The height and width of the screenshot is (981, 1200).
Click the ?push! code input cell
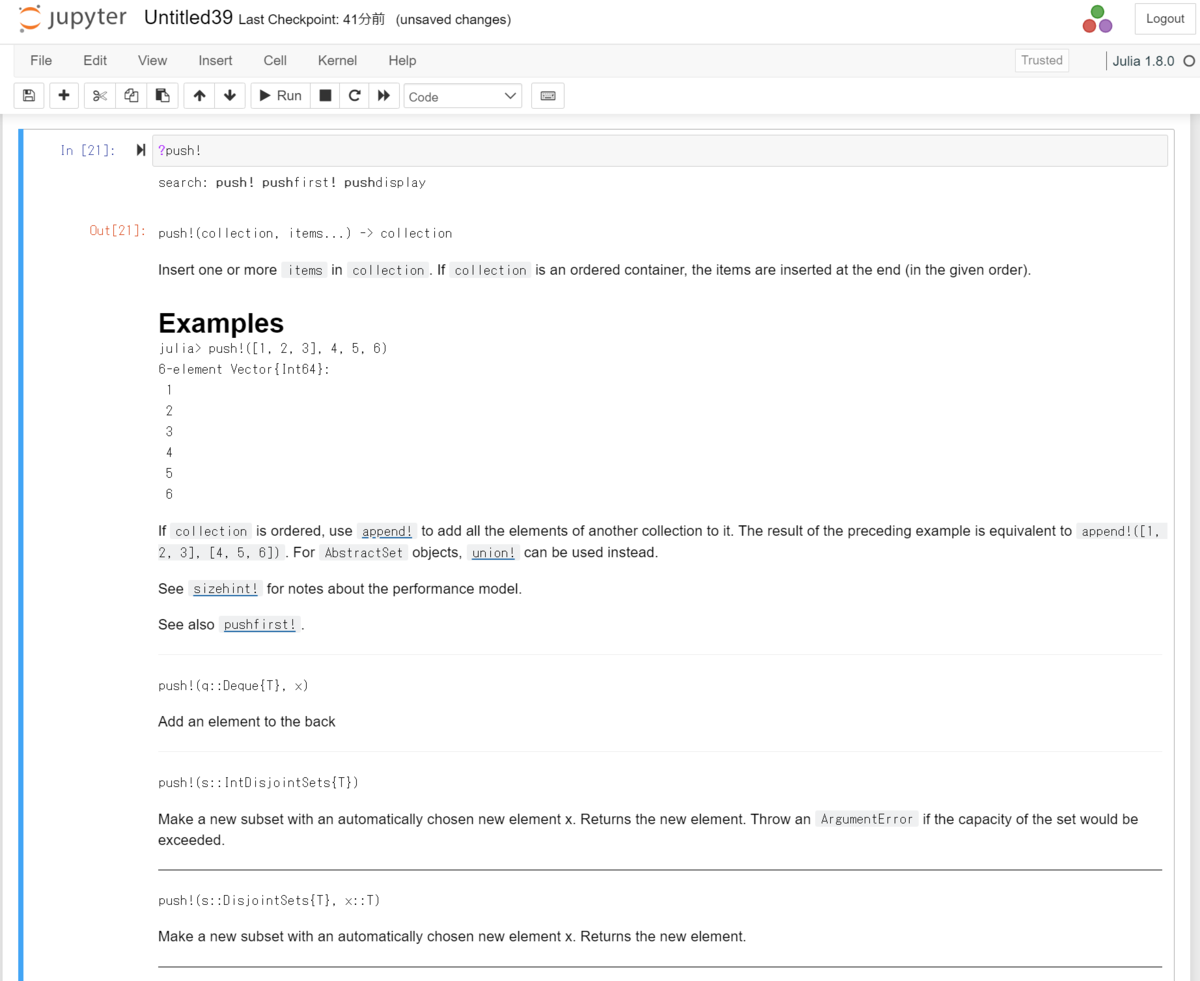coord(660,151)
